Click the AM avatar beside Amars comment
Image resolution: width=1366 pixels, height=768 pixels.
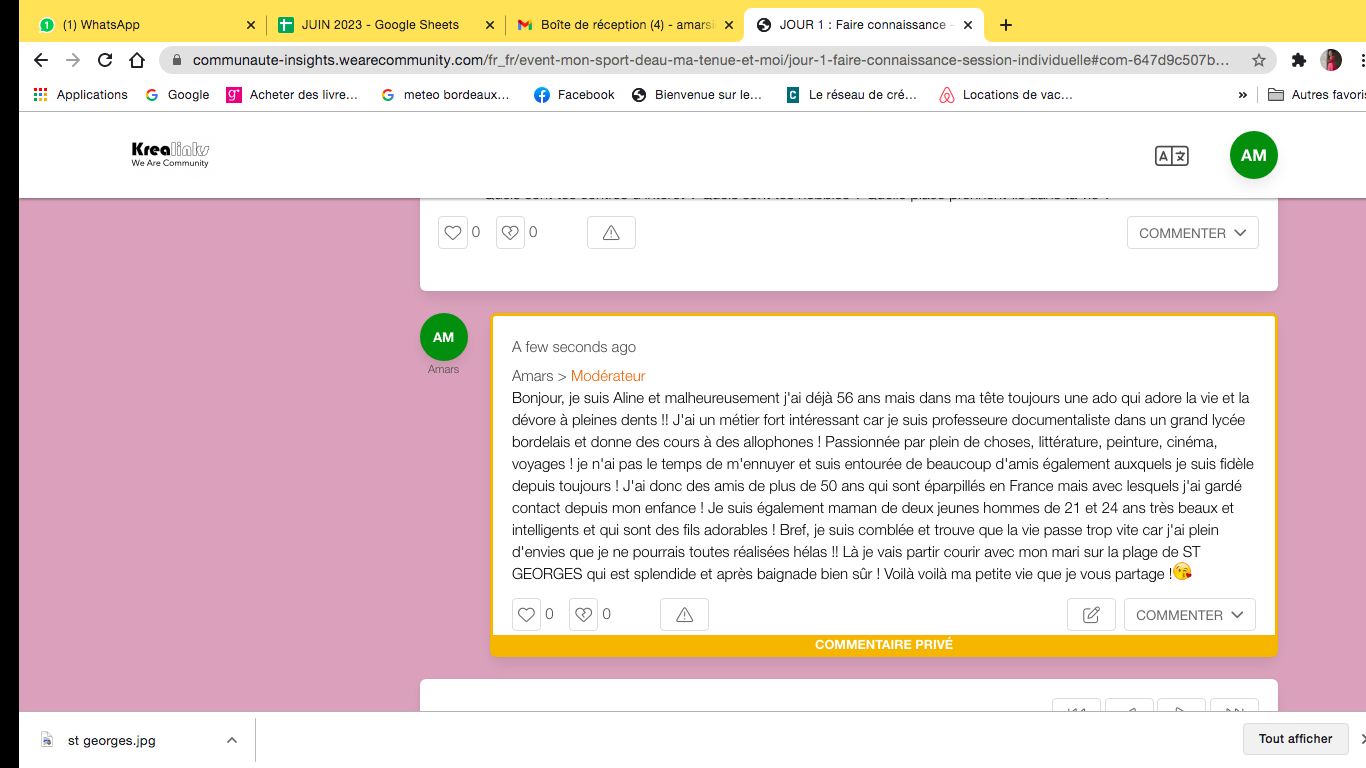click(444, 337)
